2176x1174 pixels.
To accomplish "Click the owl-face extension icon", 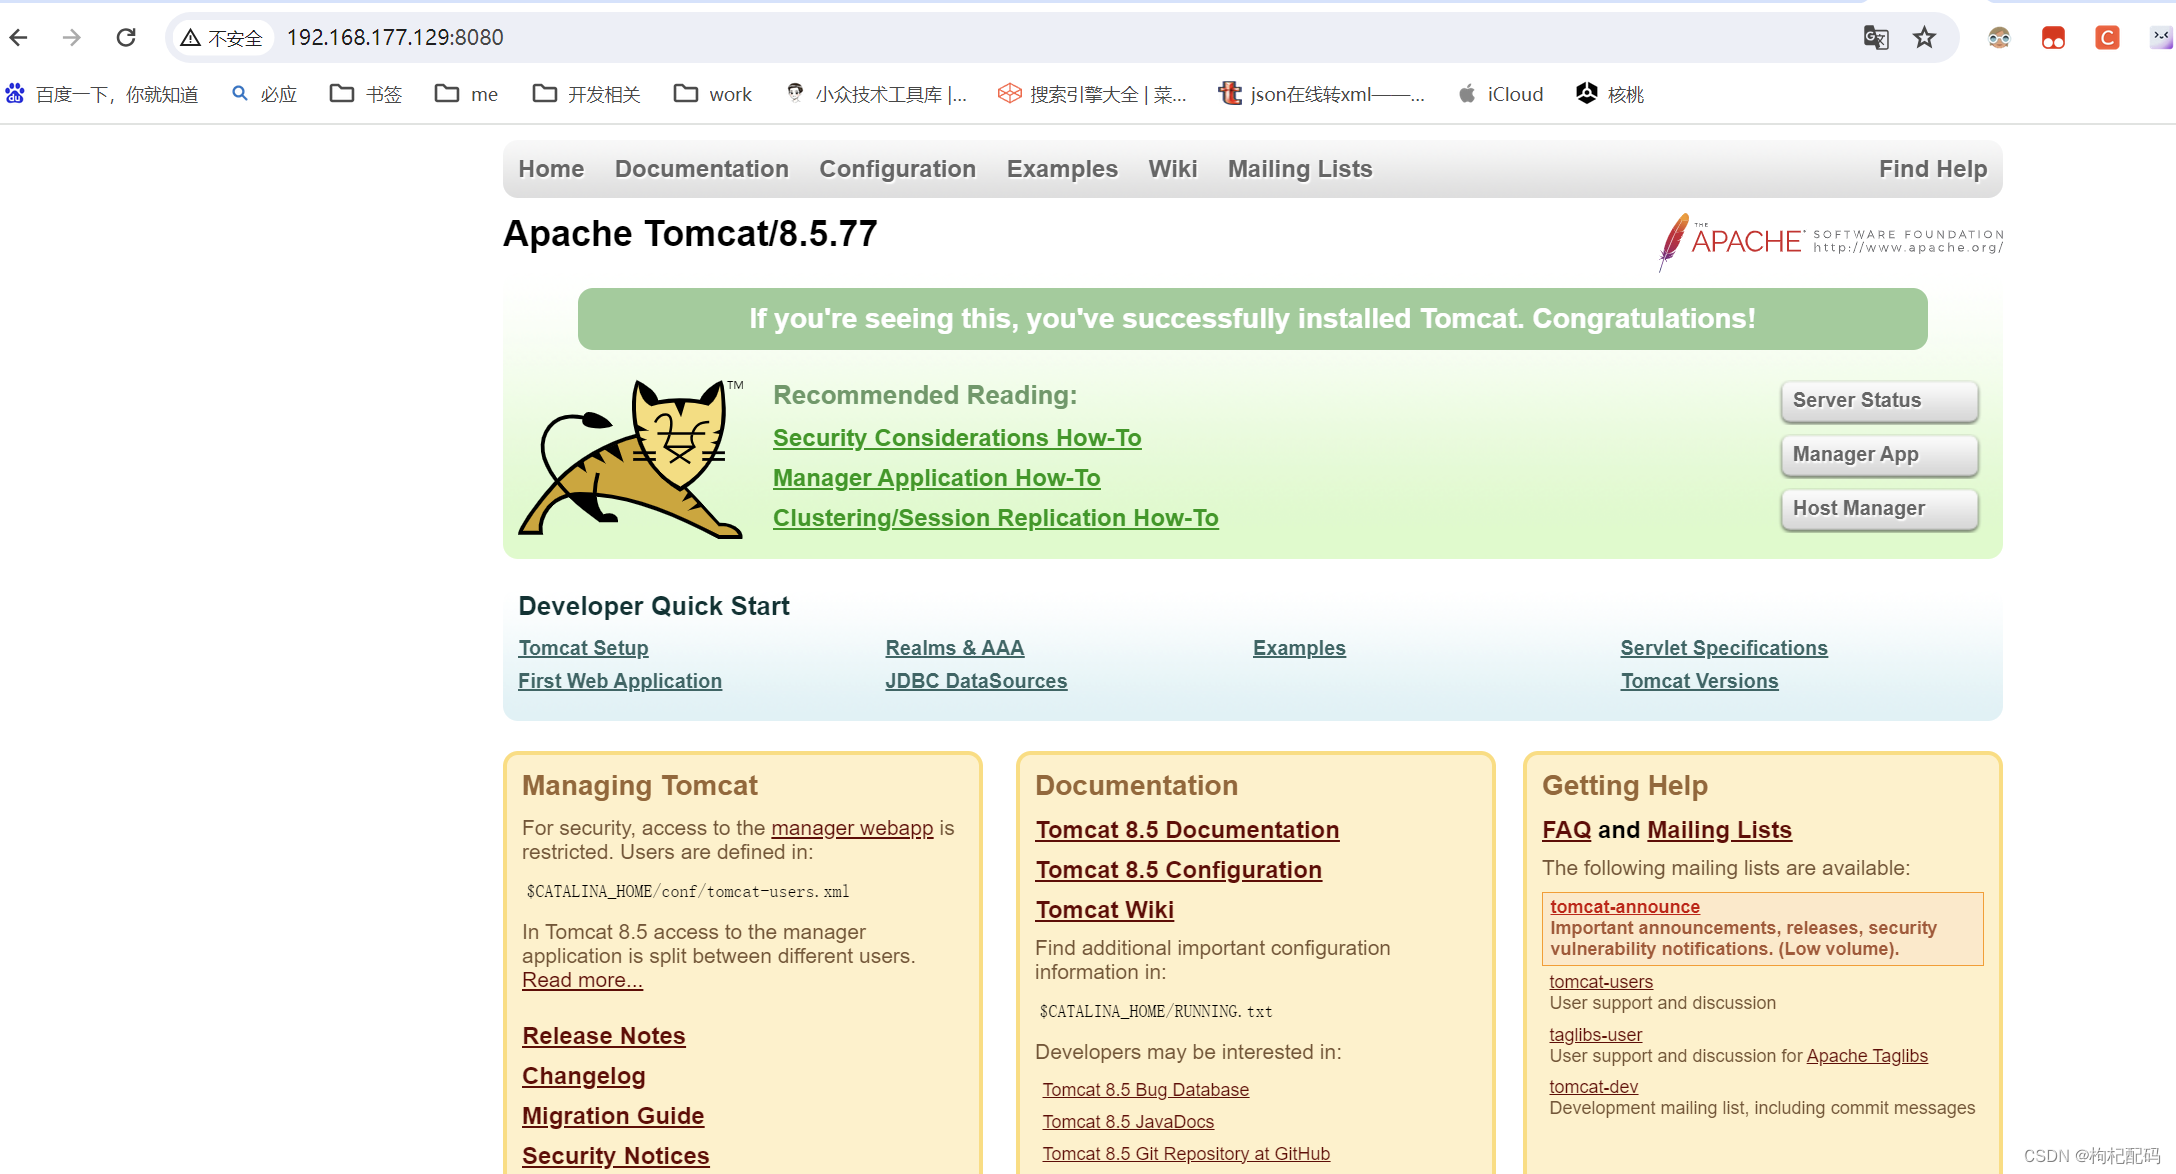I will 1999,38.
